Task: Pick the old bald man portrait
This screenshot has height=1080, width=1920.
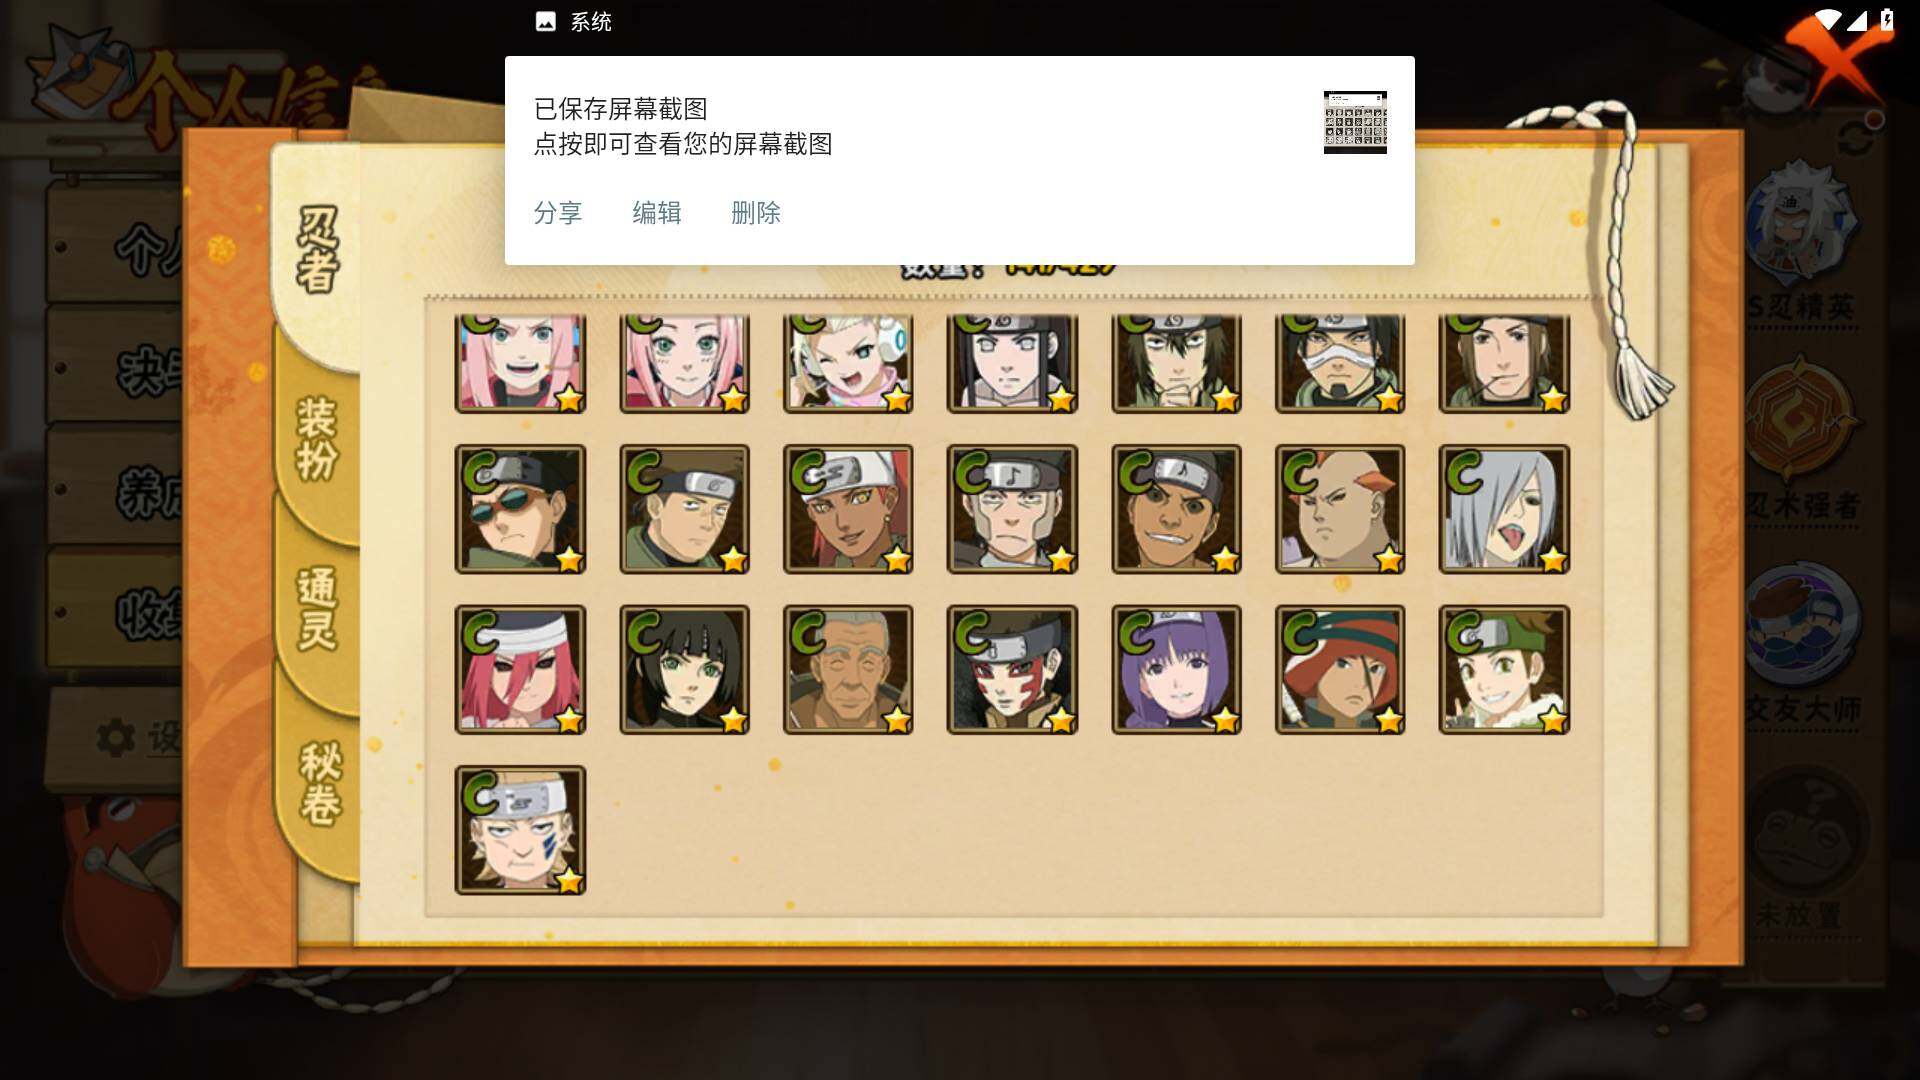Action: [x=848, y=669]
